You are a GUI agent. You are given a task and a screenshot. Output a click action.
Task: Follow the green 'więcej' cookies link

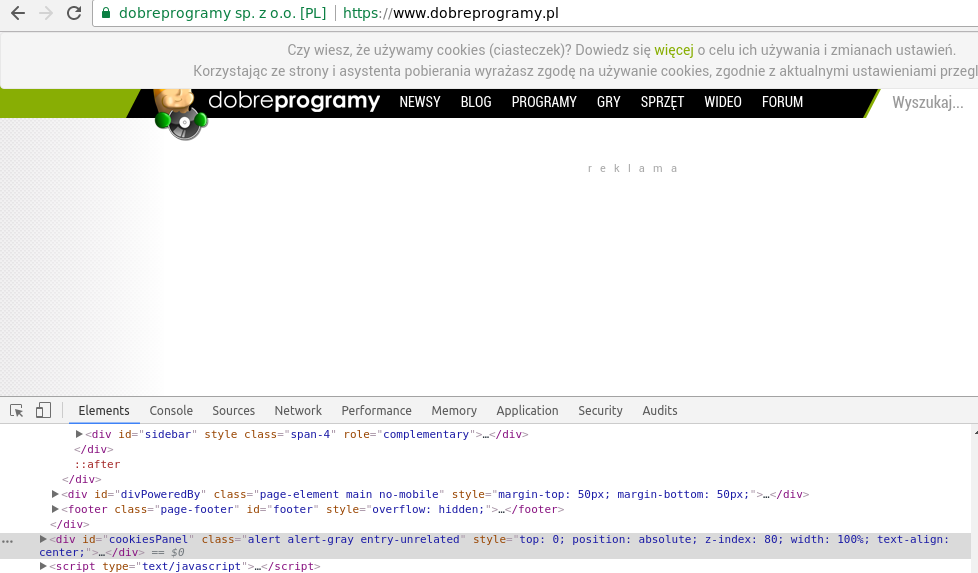674,50
